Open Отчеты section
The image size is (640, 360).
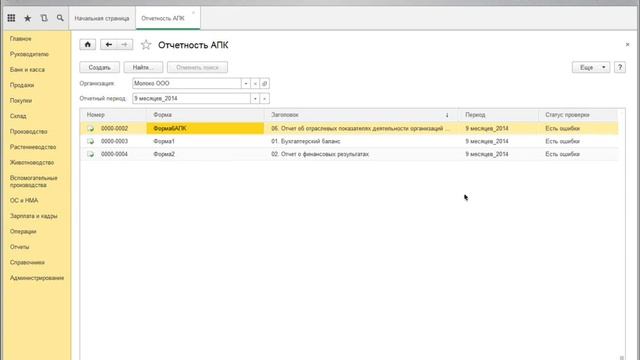[20, 247]
